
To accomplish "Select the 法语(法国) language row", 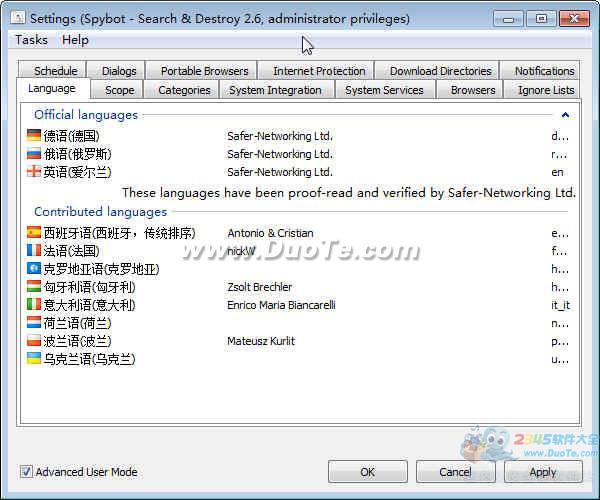I will tap(298, 251).
